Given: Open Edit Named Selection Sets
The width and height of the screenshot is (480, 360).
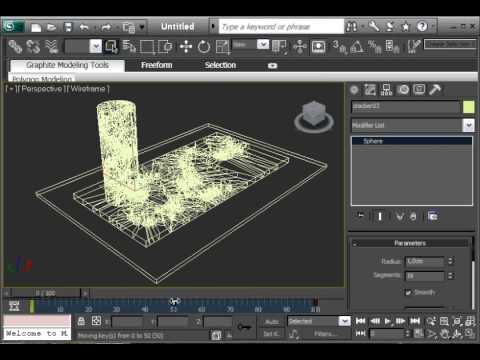Looking at the screenshot, I should click(414, 47).
